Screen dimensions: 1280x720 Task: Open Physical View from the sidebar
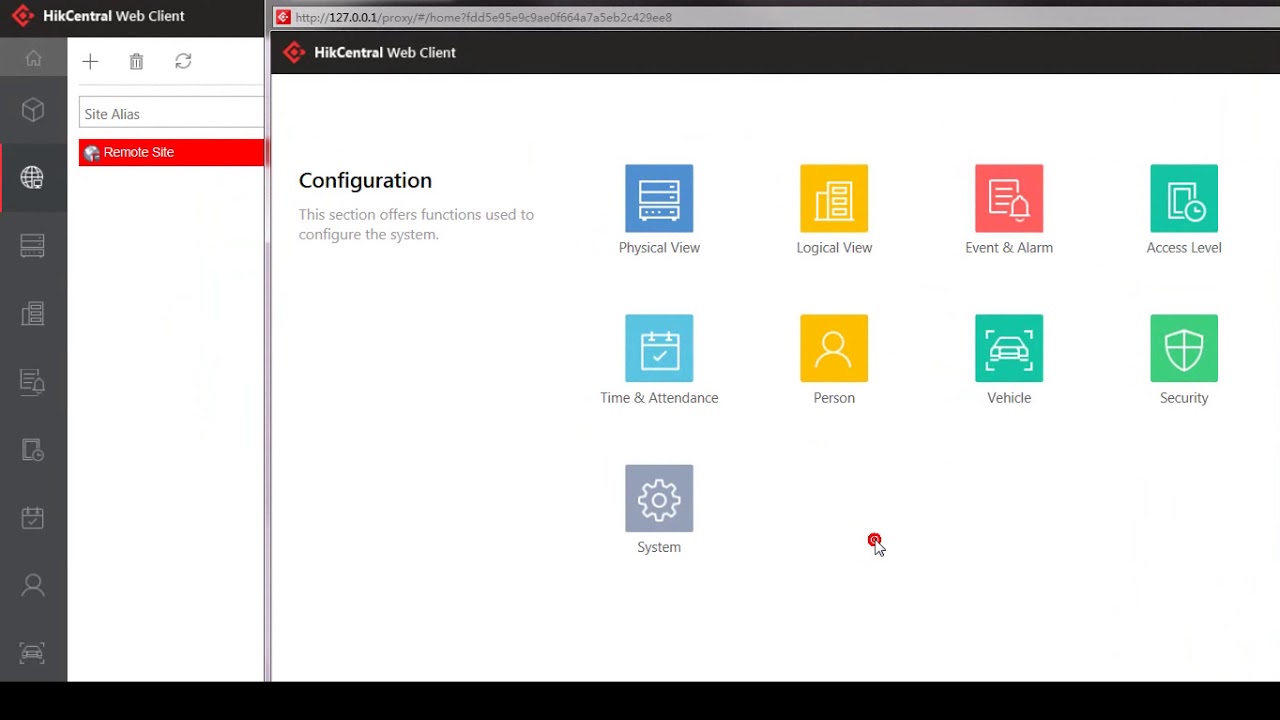tap(33, 245)
